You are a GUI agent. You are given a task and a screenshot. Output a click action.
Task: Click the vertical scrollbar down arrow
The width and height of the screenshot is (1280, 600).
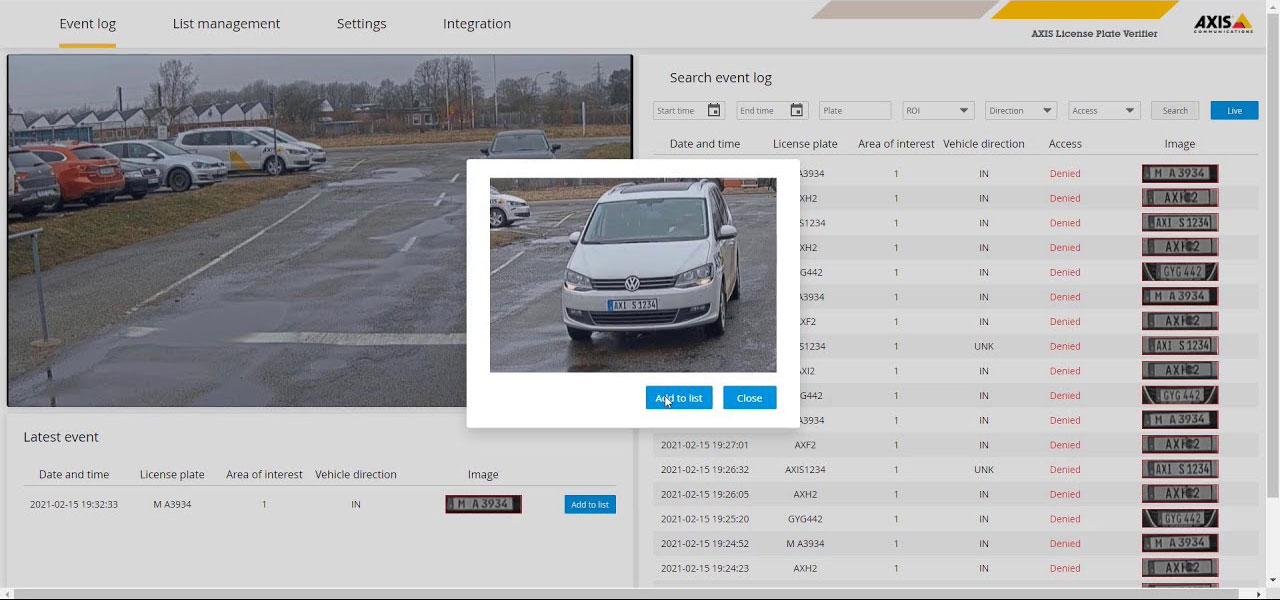tap(1273, 580)
